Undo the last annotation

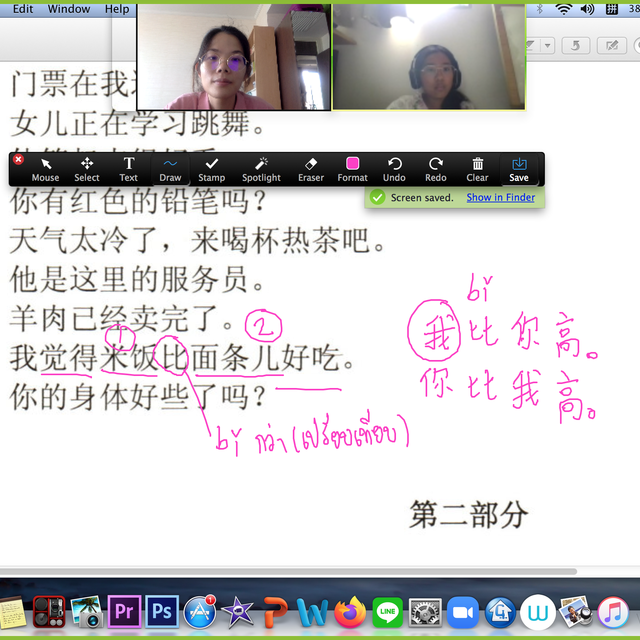tap(394, 168)
